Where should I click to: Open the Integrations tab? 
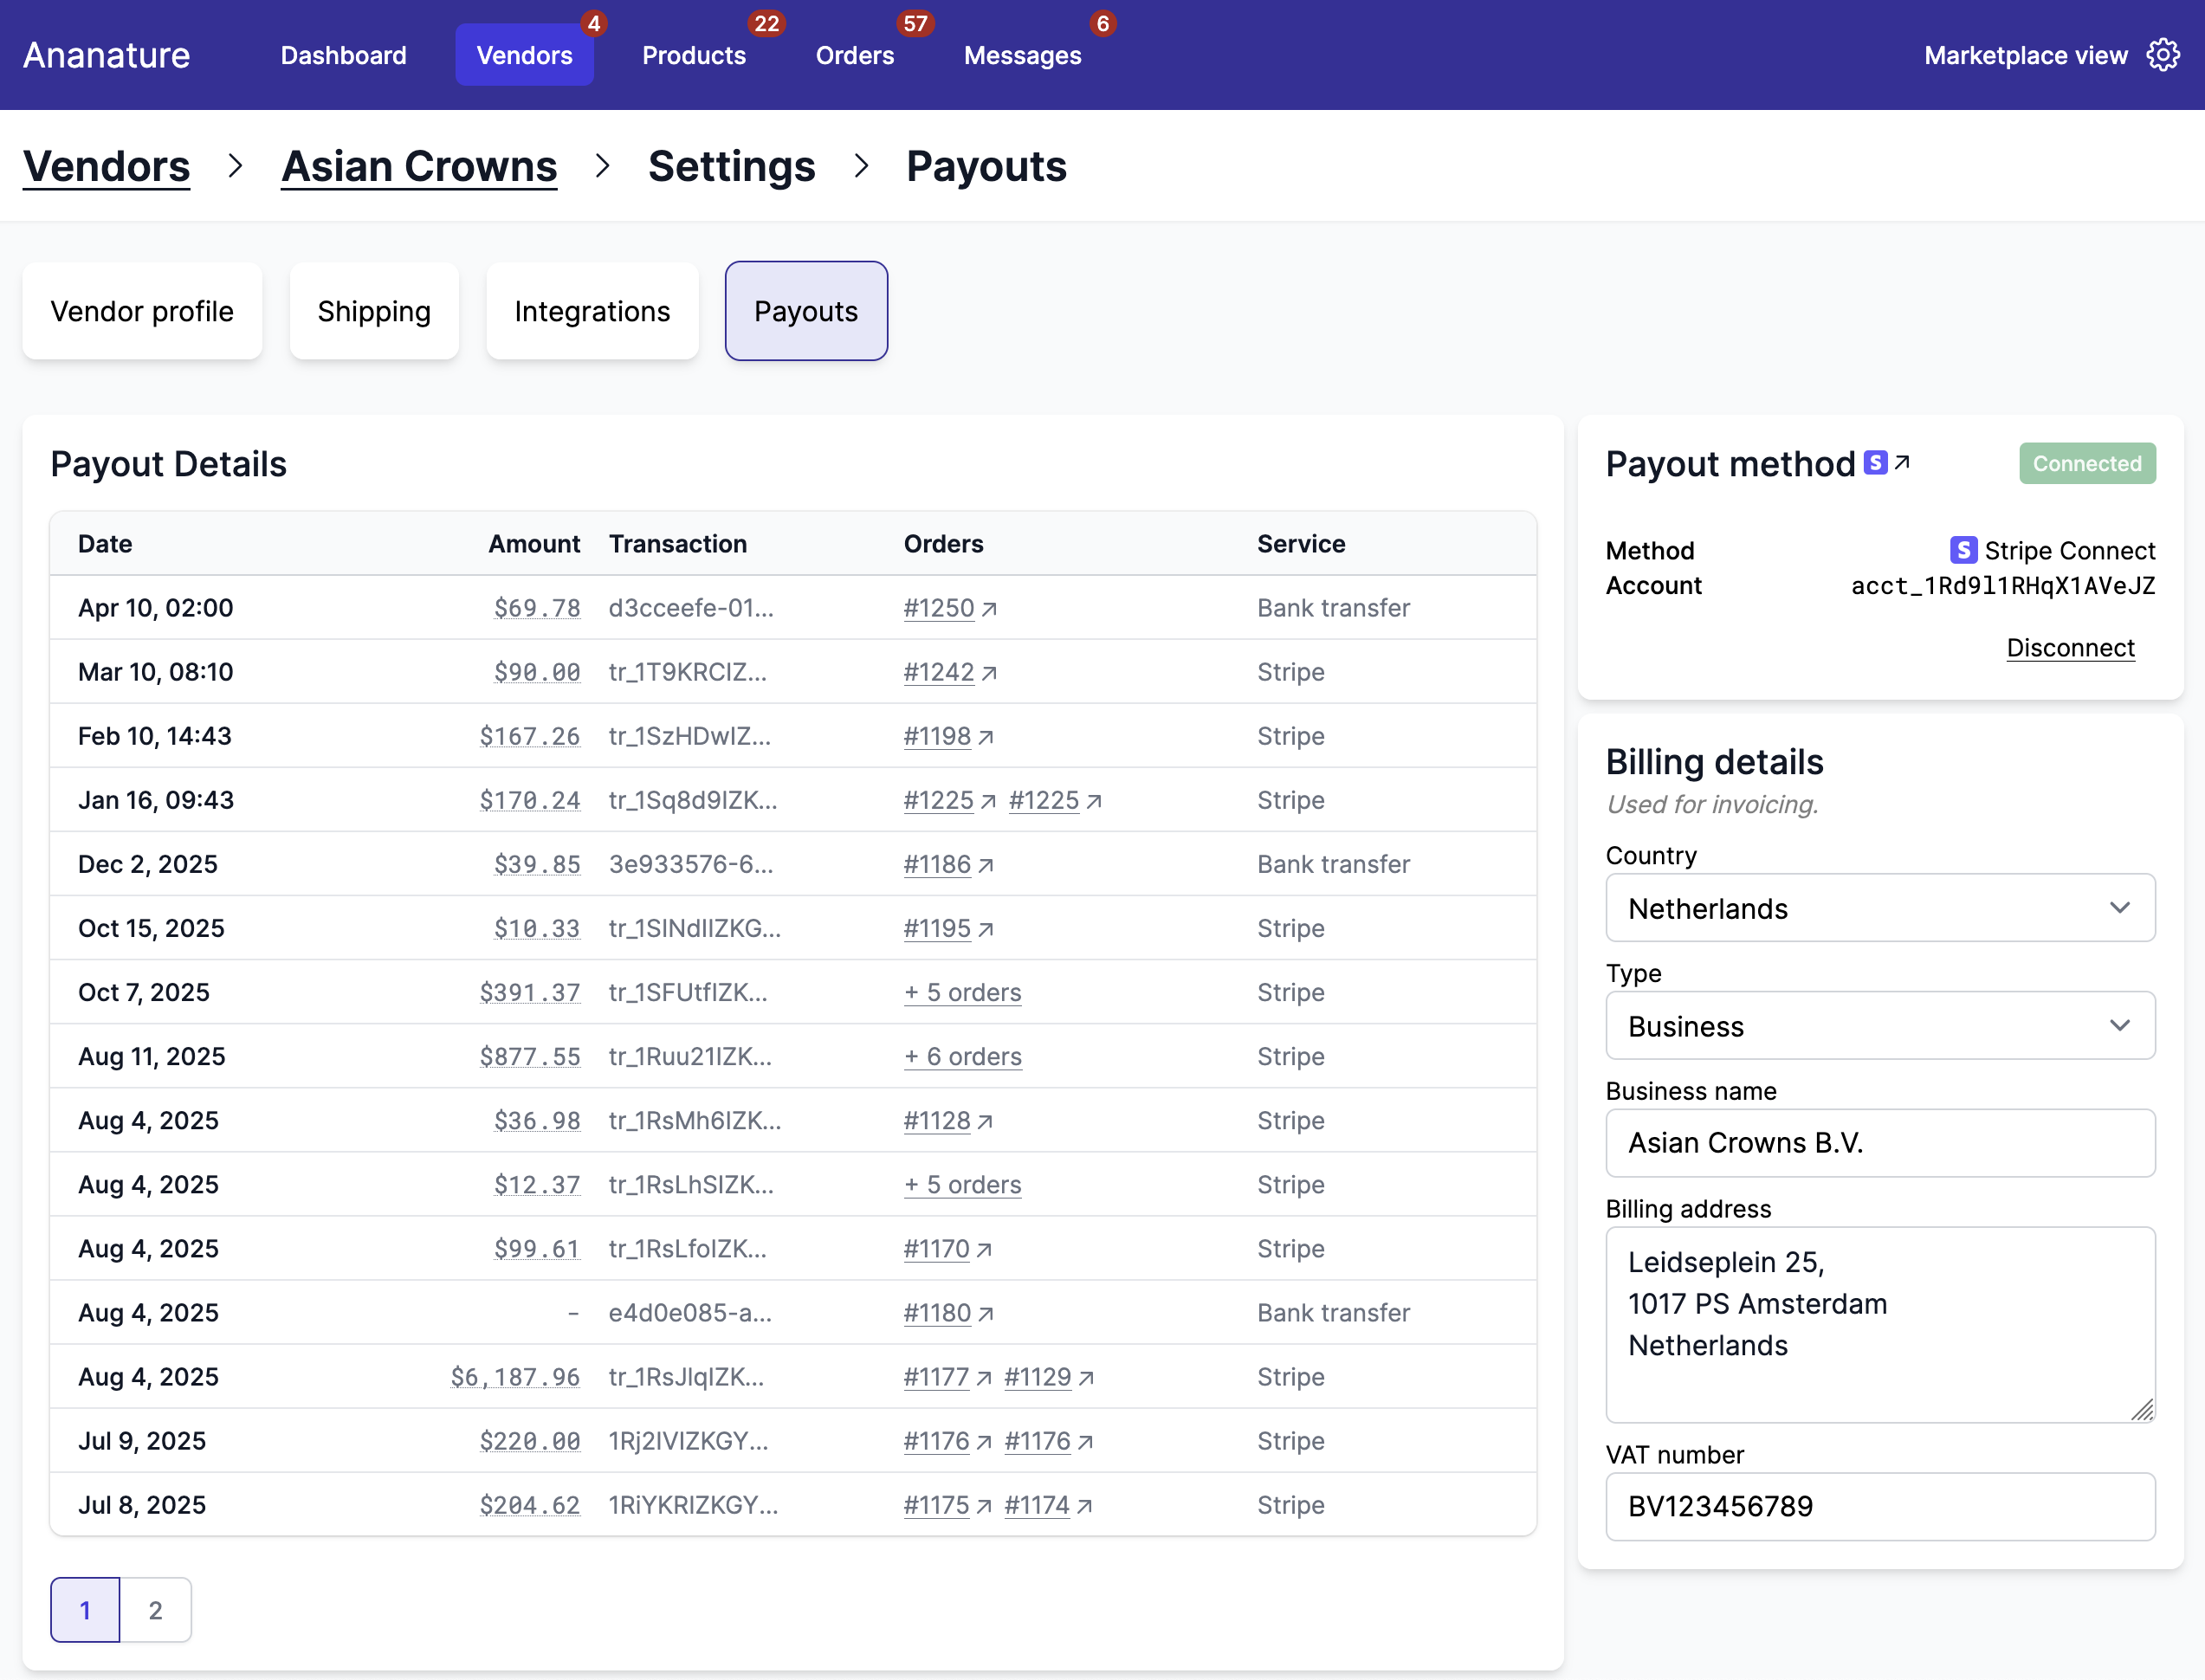[592, 311]
